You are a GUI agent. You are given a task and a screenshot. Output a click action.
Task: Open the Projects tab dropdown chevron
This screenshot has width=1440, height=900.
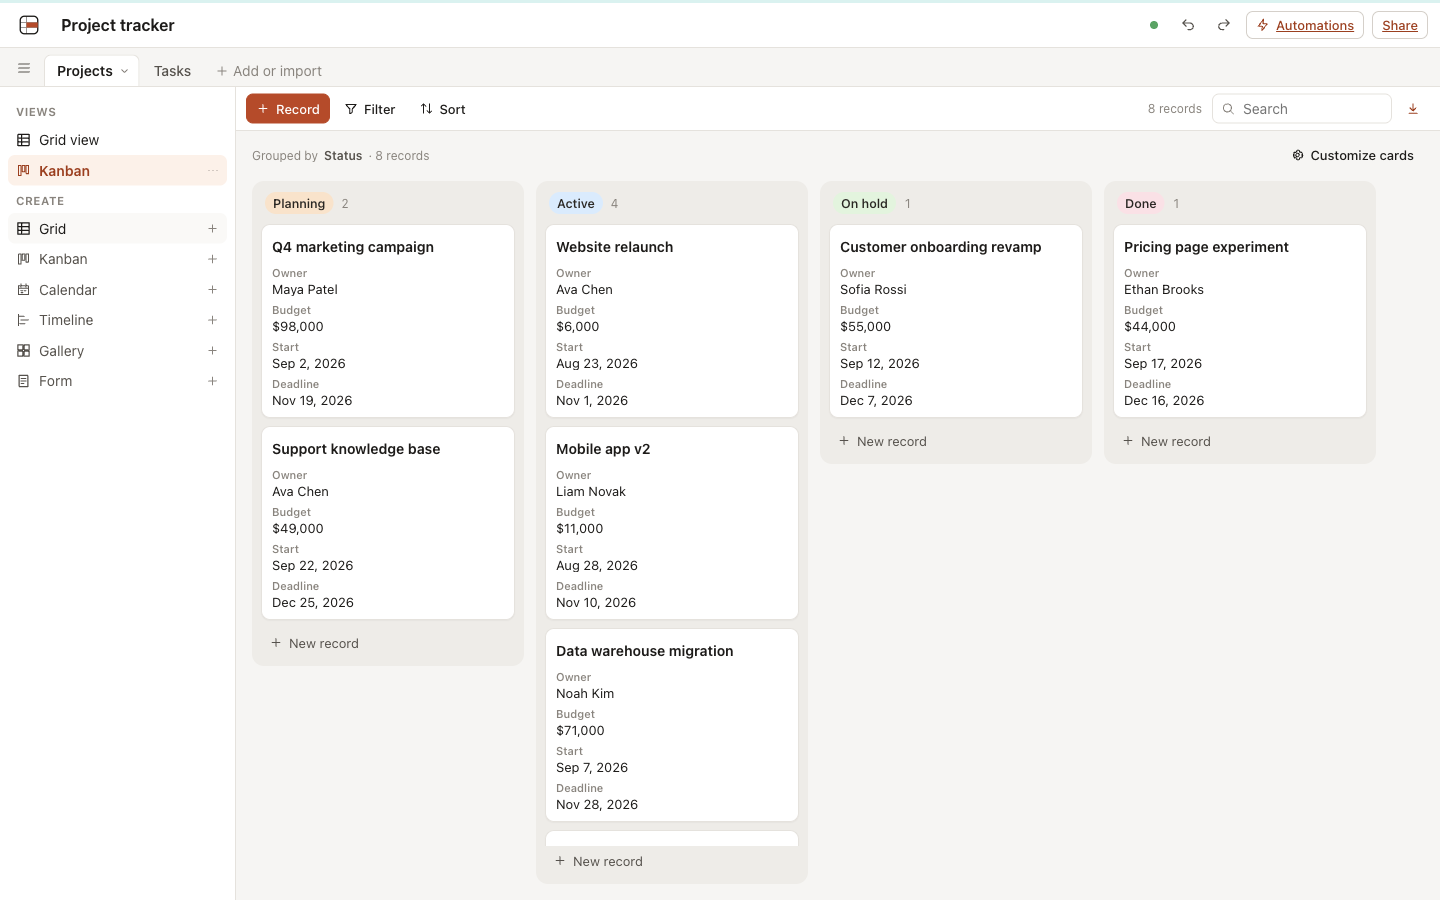click(124, 71)
